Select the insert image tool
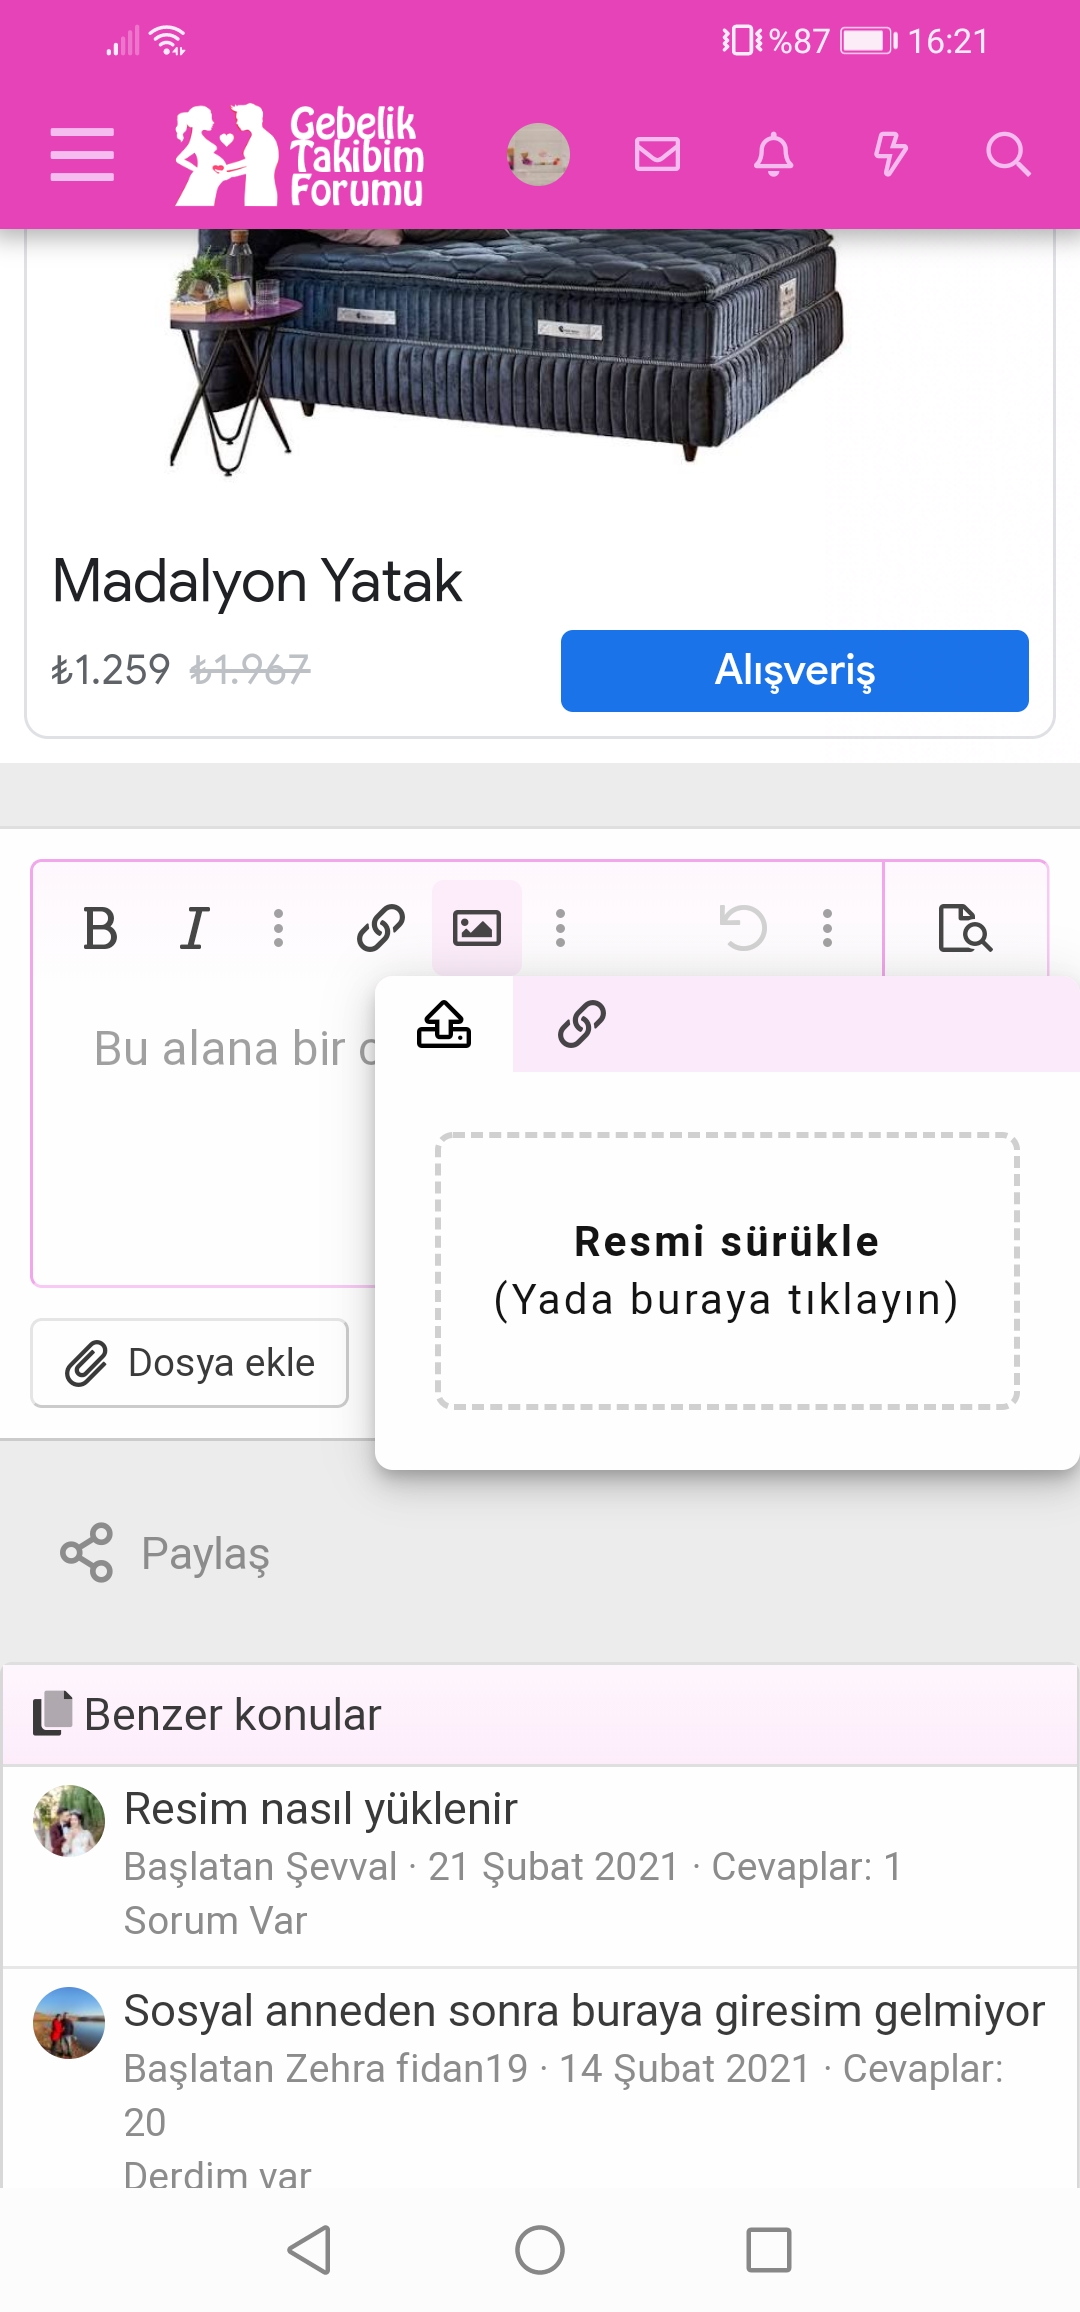Screen dimensions: 1080x2312 (x=478, y=928)
